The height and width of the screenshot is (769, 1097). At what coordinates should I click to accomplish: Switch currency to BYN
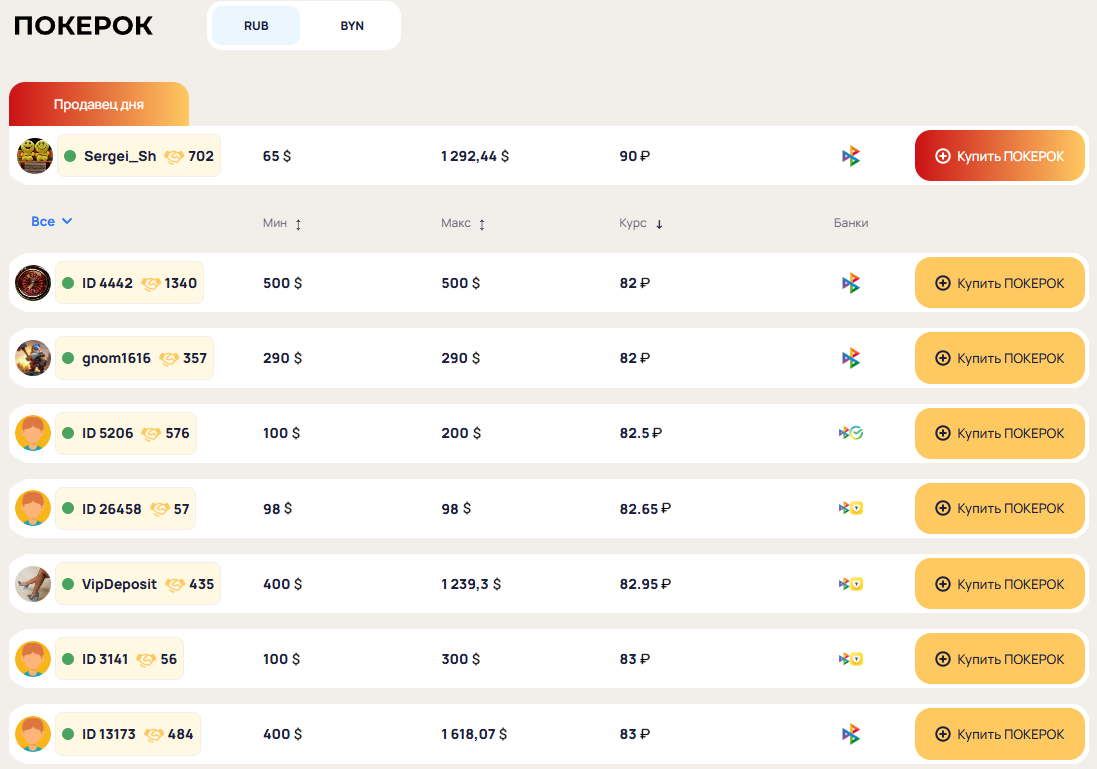(x=352, y=26)
